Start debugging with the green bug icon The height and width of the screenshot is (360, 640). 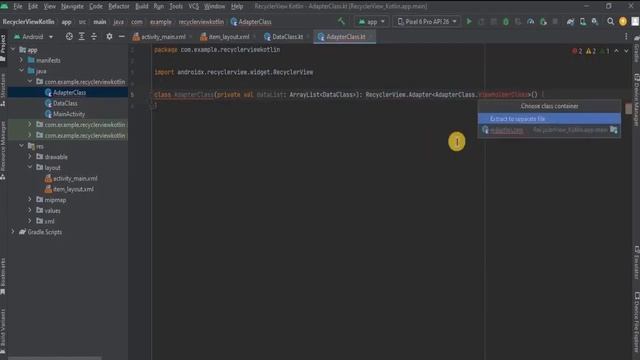click(x=506, y=22)
